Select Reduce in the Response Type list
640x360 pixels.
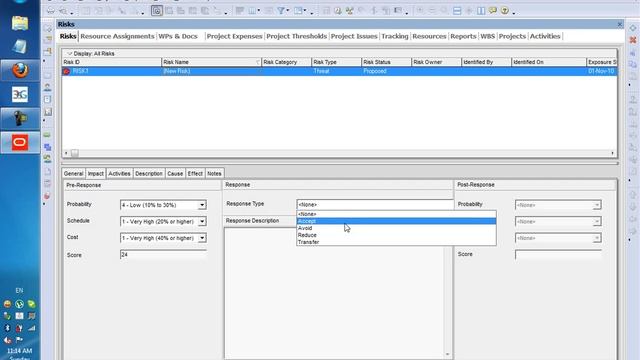396,235
